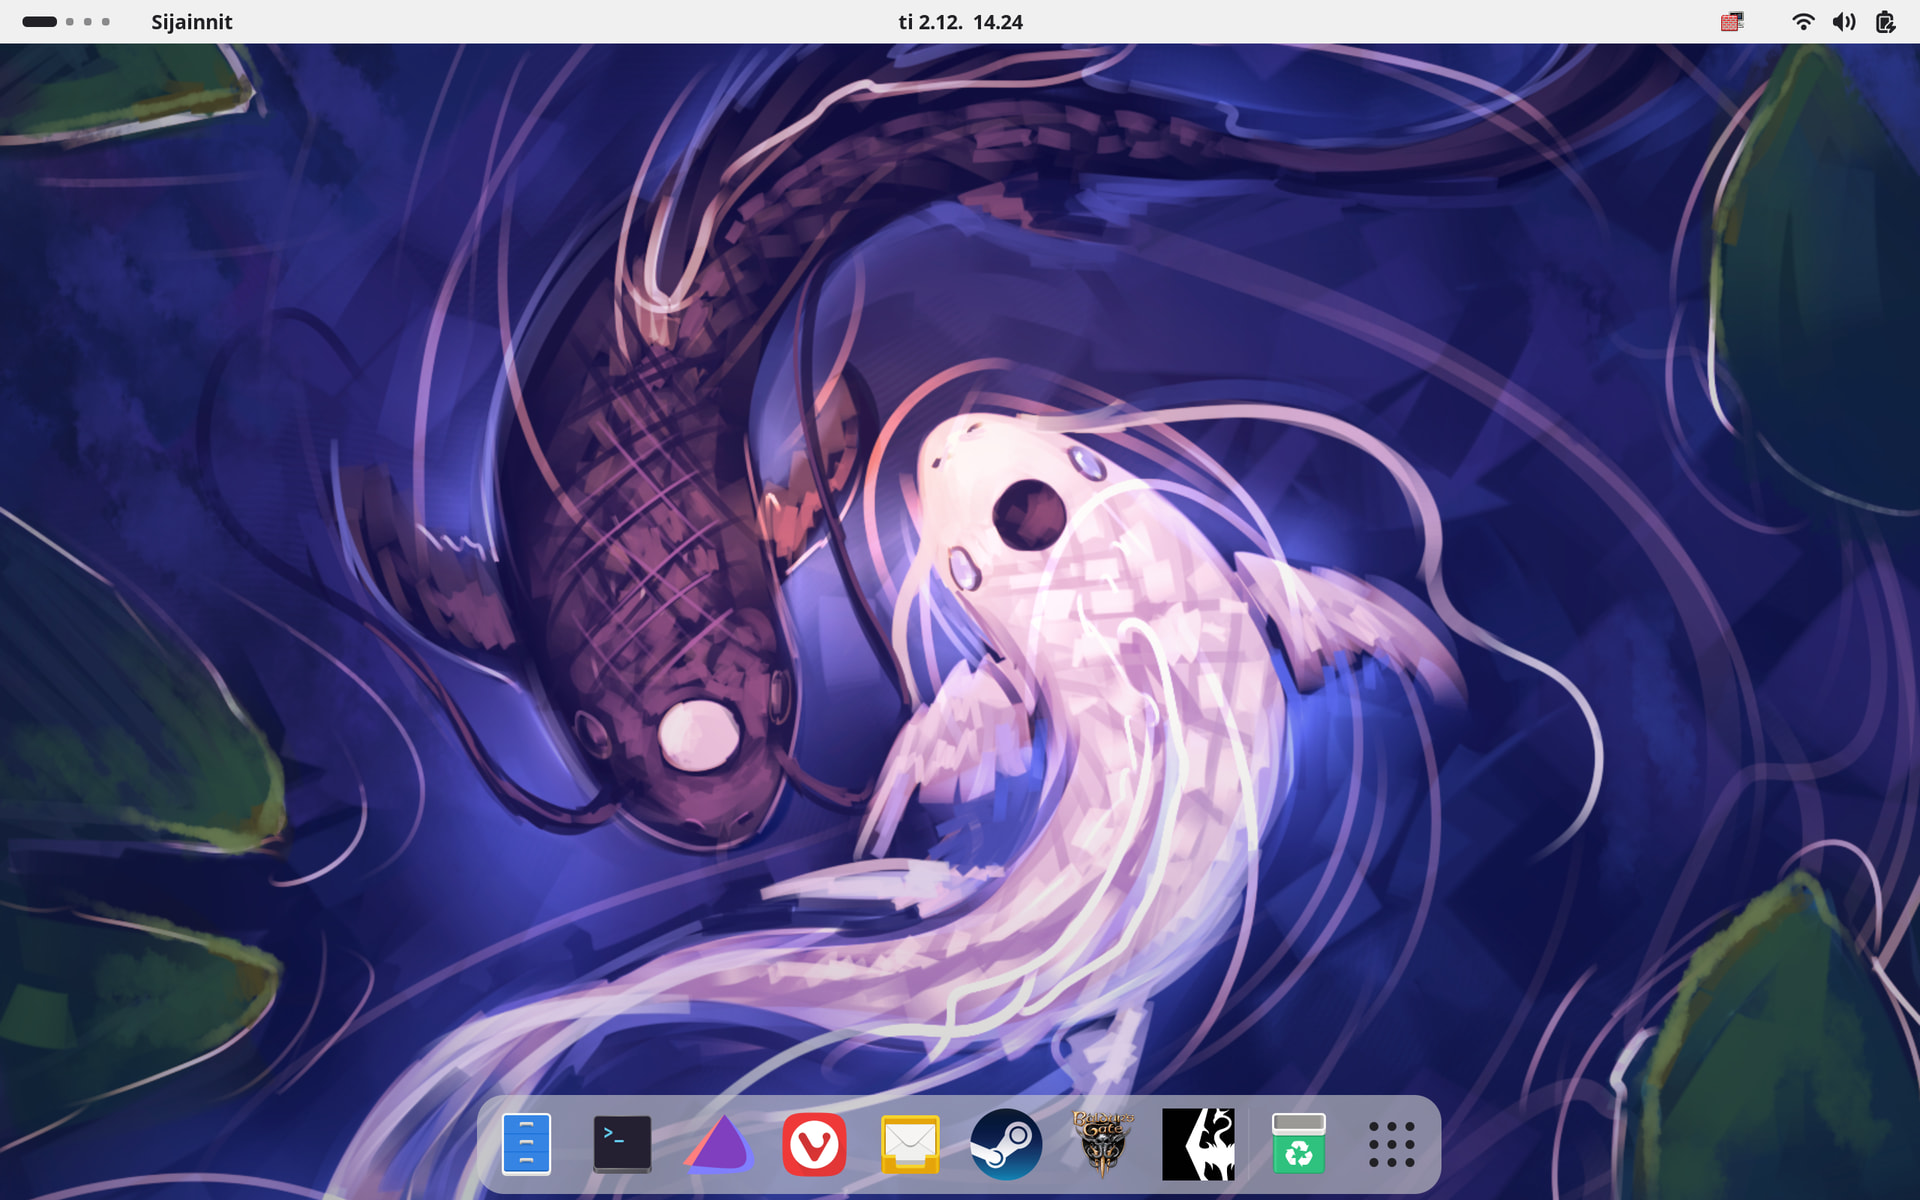Open the yellow mail client icon
This screenshot has width=1920, height=1200.
pyautogui.click(x=910, y=1143)
